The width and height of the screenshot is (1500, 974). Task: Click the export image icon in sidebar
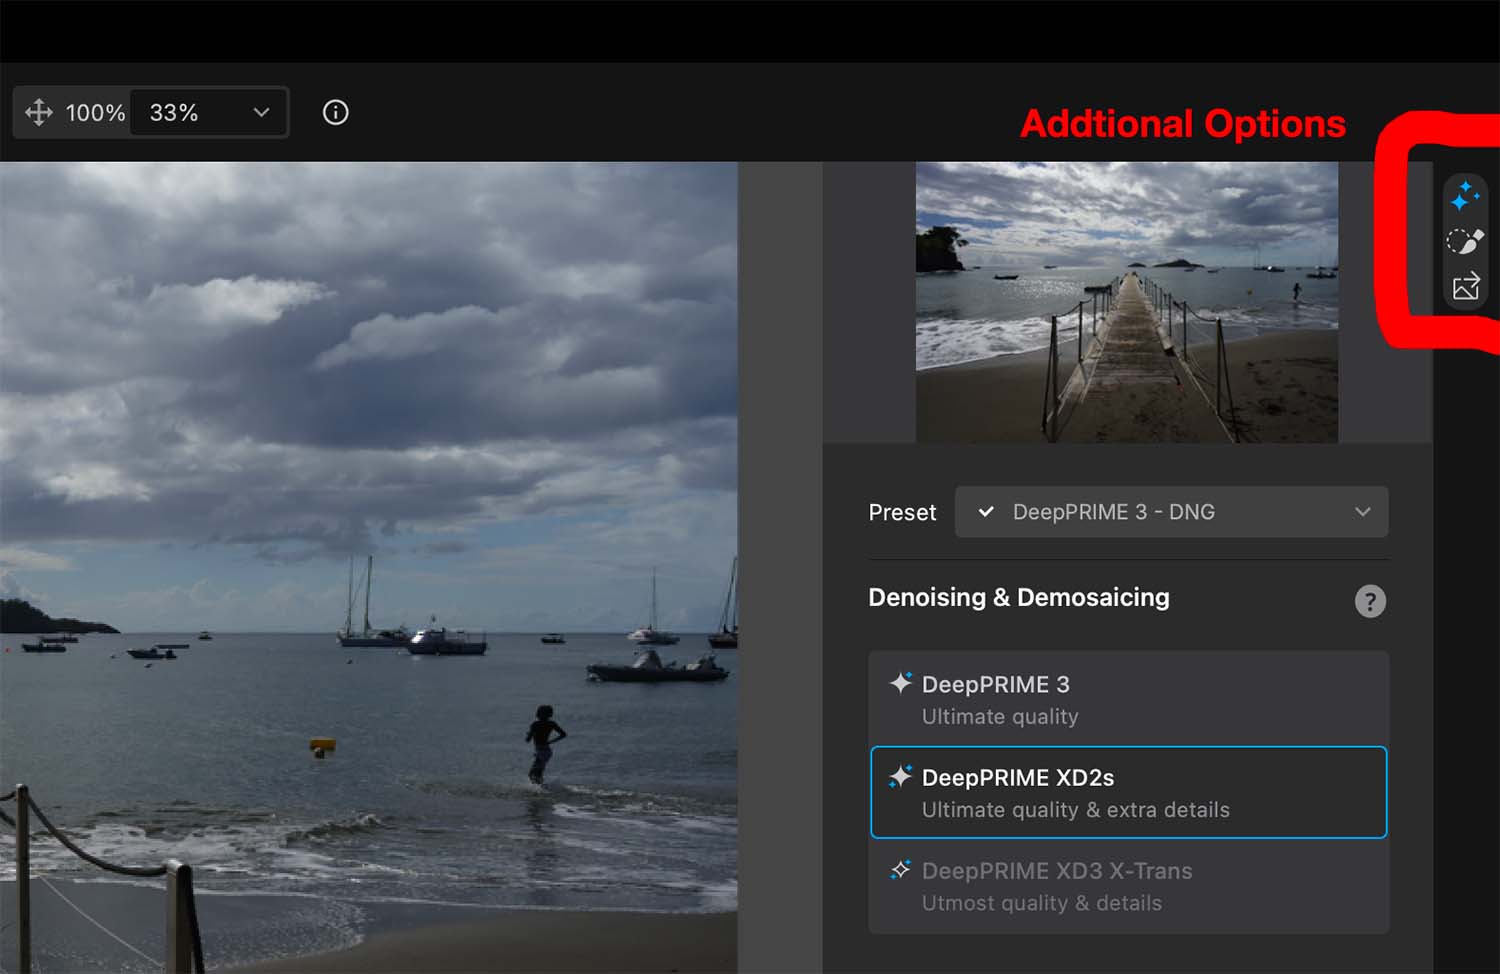[1465, 287]
